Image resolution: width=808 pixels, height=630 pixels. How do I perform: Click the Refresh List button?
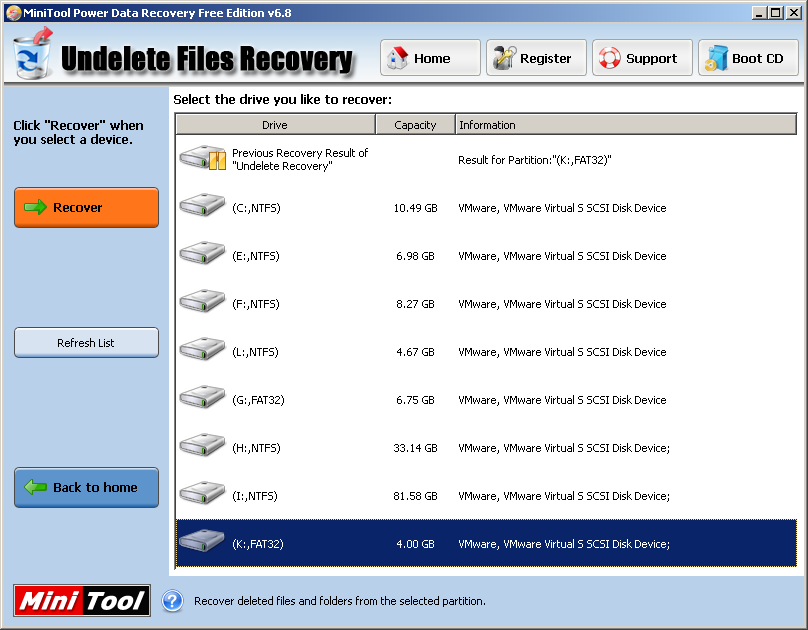tap(86, 343)
